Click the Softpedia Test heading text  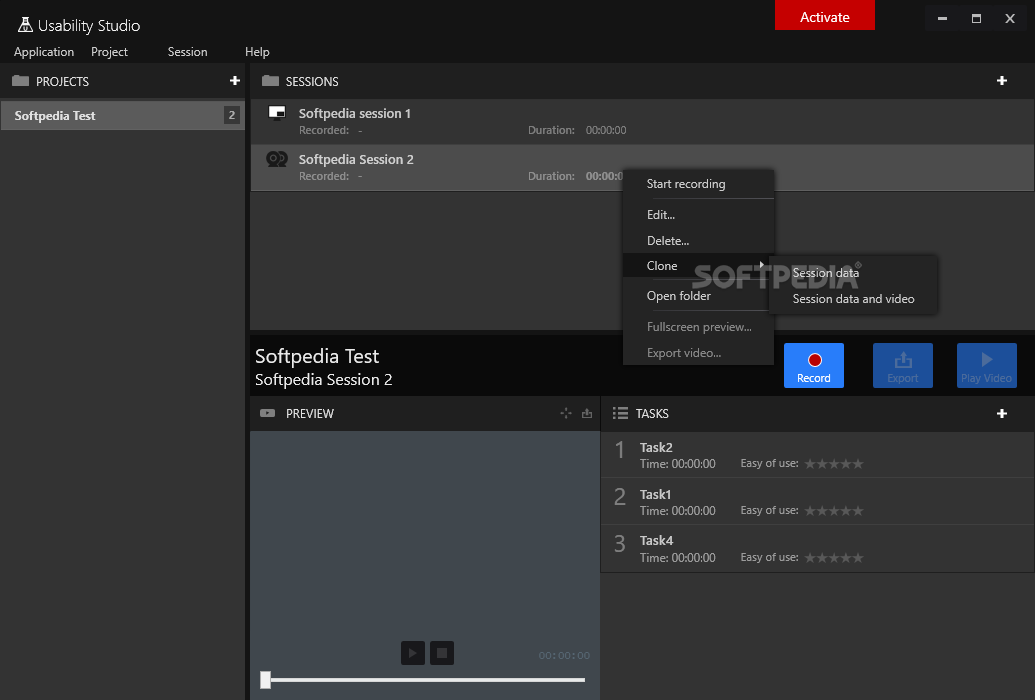coord(317,356)
